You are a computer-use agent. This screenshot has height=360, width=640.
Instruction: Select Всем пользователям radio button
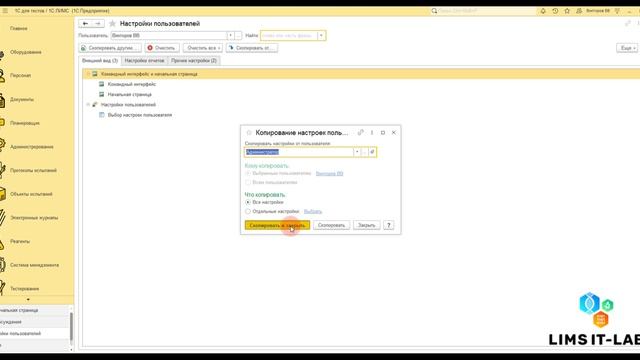click(248, 182)
